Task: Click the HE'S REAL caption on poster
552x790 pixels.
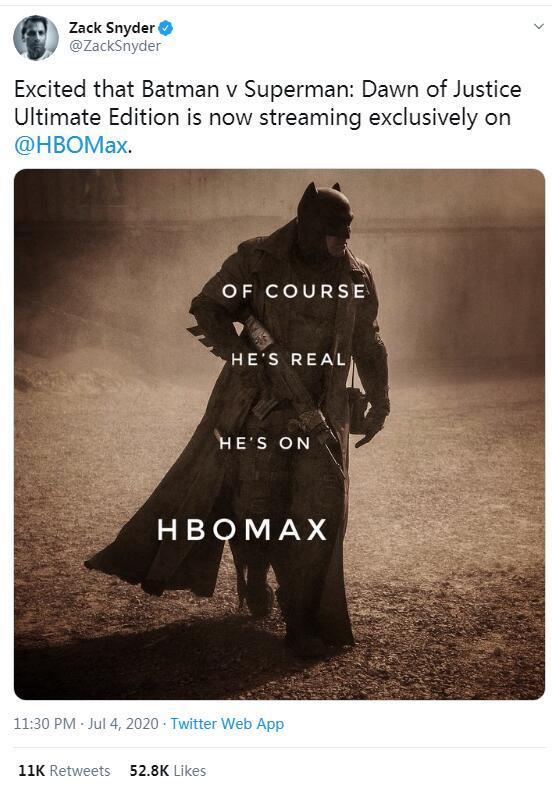Action: tap(289, 359)
